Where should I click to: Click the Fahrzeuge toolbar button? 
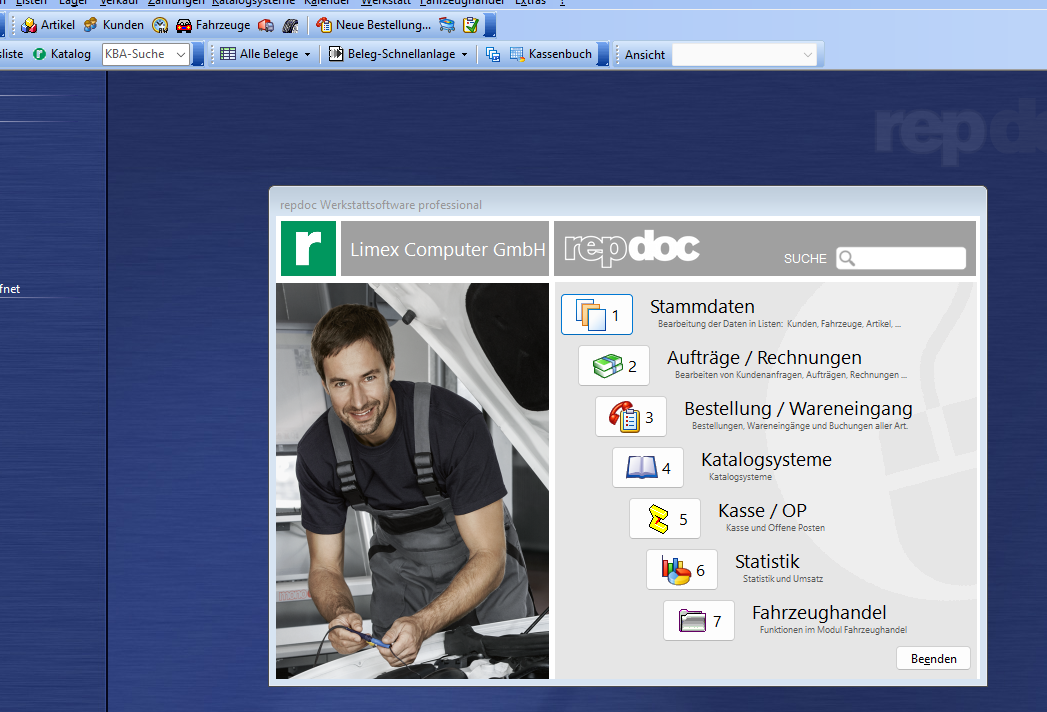pyautogui.click(x=213, y=25)
